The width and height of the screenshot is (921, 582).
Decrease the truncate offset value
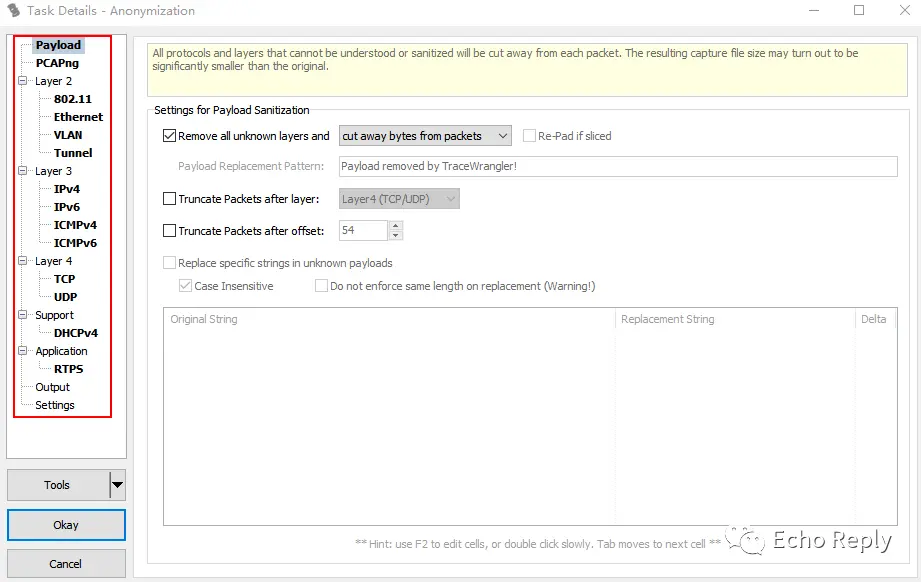point(396,236)
